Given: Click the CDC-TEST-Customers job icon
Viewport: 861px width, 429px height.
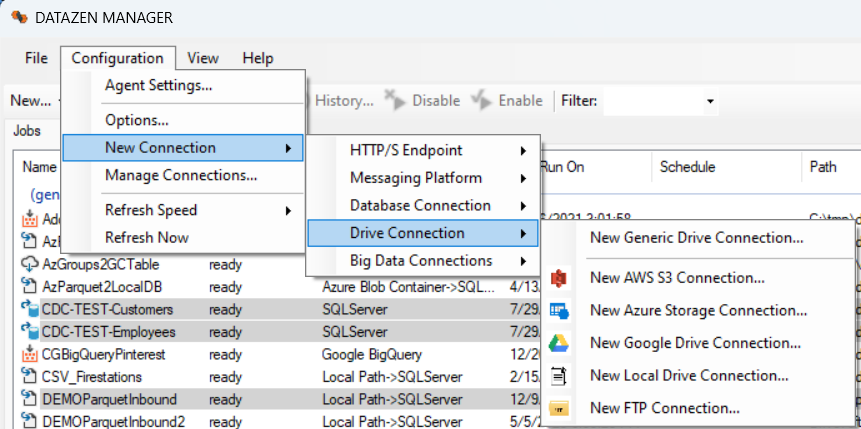Looking at the screenshot, I should tap(29, 309).
